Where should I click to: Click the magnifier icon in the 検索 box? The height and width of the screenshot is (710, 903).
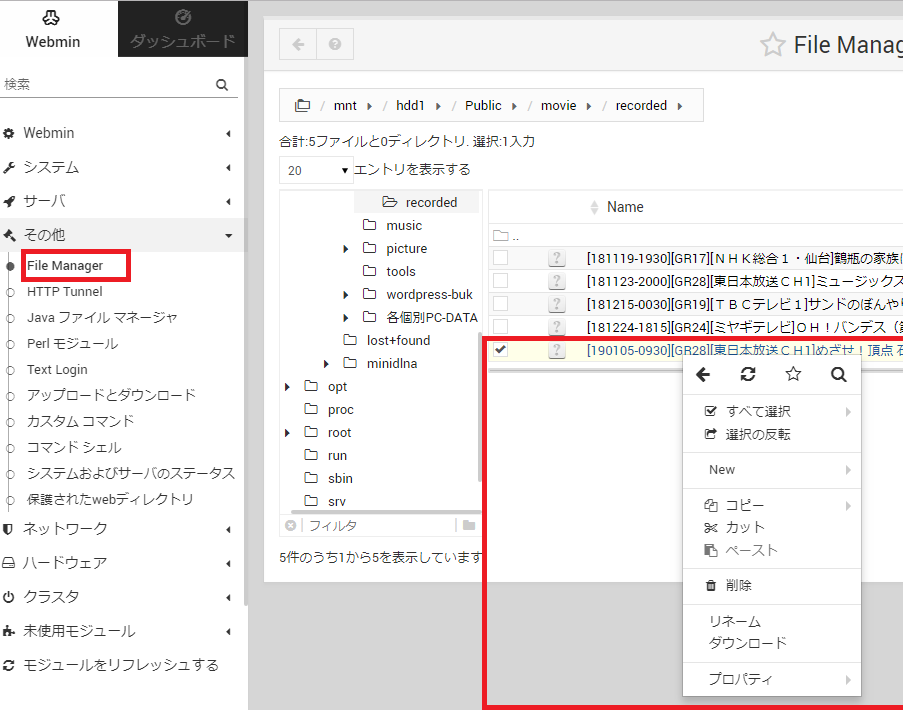[222, 85]
